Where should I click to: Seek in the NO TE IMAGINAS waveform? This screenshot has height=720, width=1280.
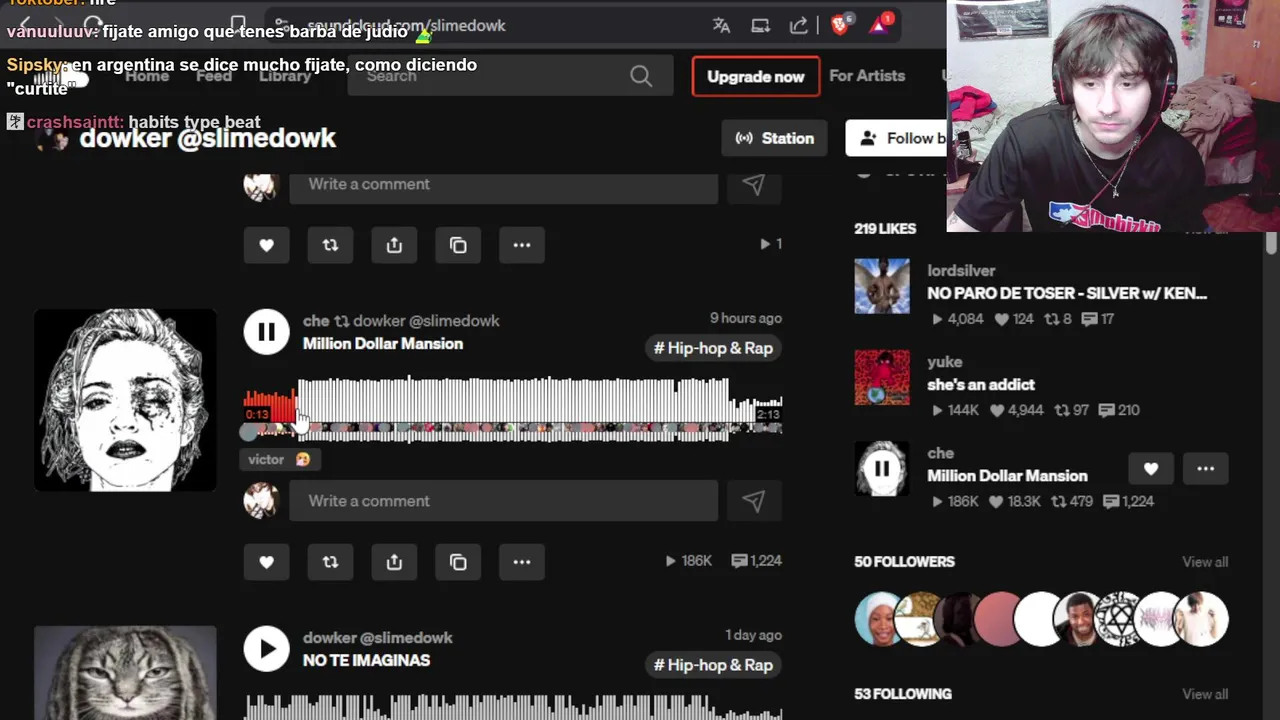[x=513, y=705]
